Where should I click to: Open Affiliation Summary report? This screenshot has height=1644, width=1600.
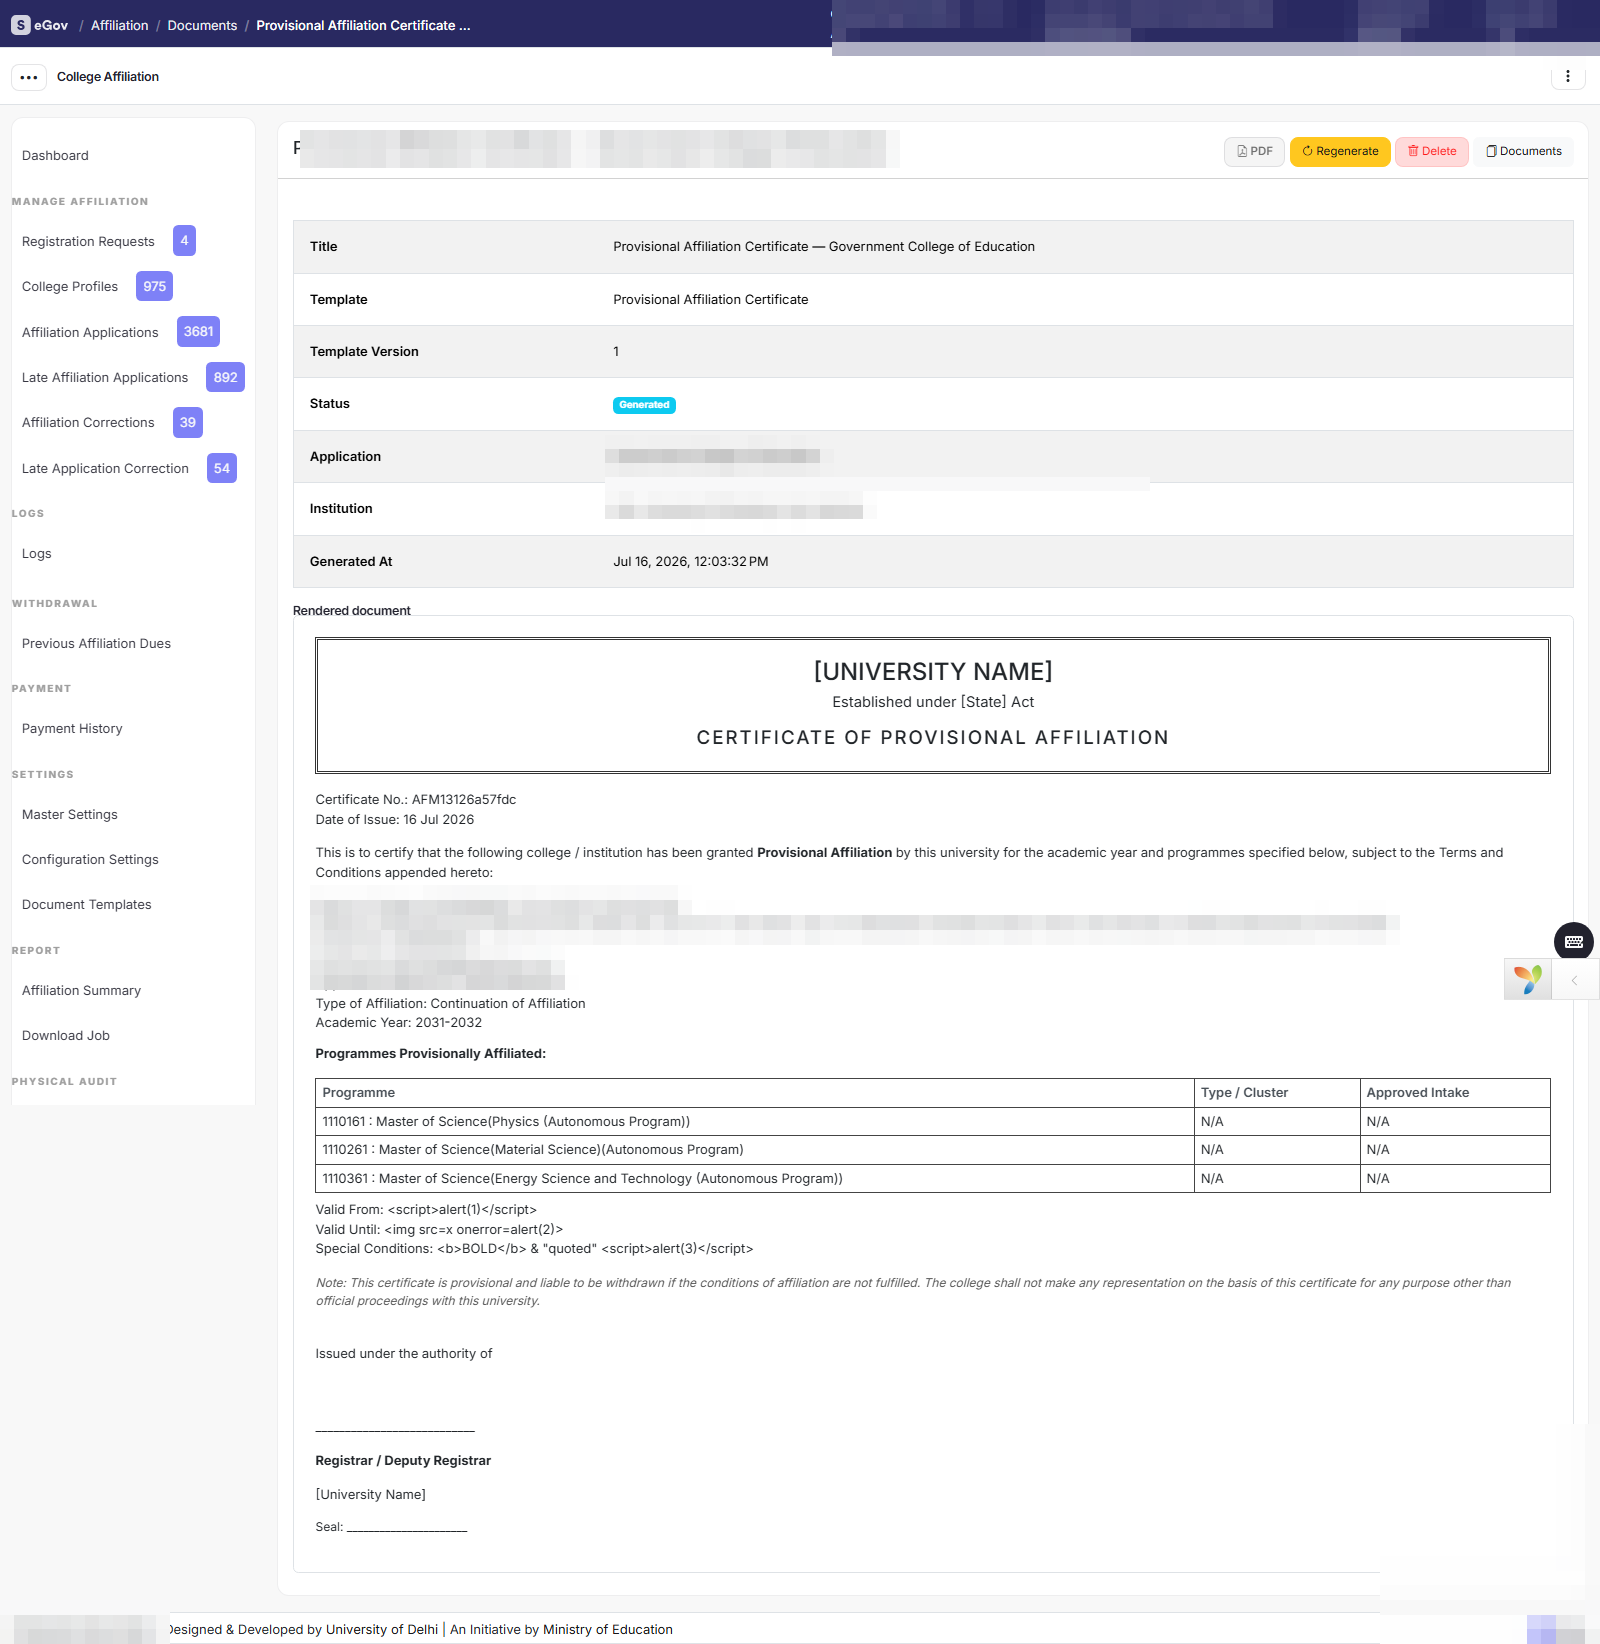[81, 990]
